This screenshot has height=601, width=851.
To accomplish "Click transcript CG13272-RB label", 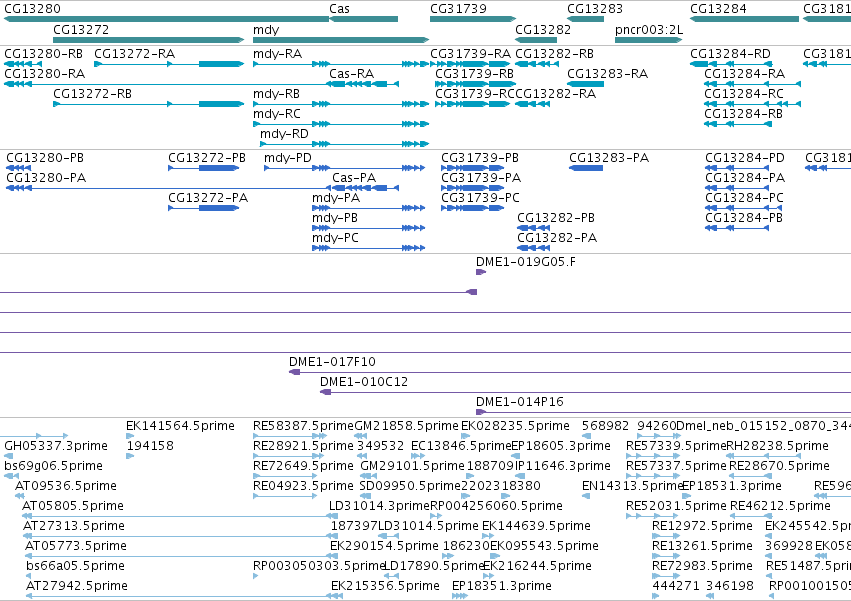I will tap(92, 94).
